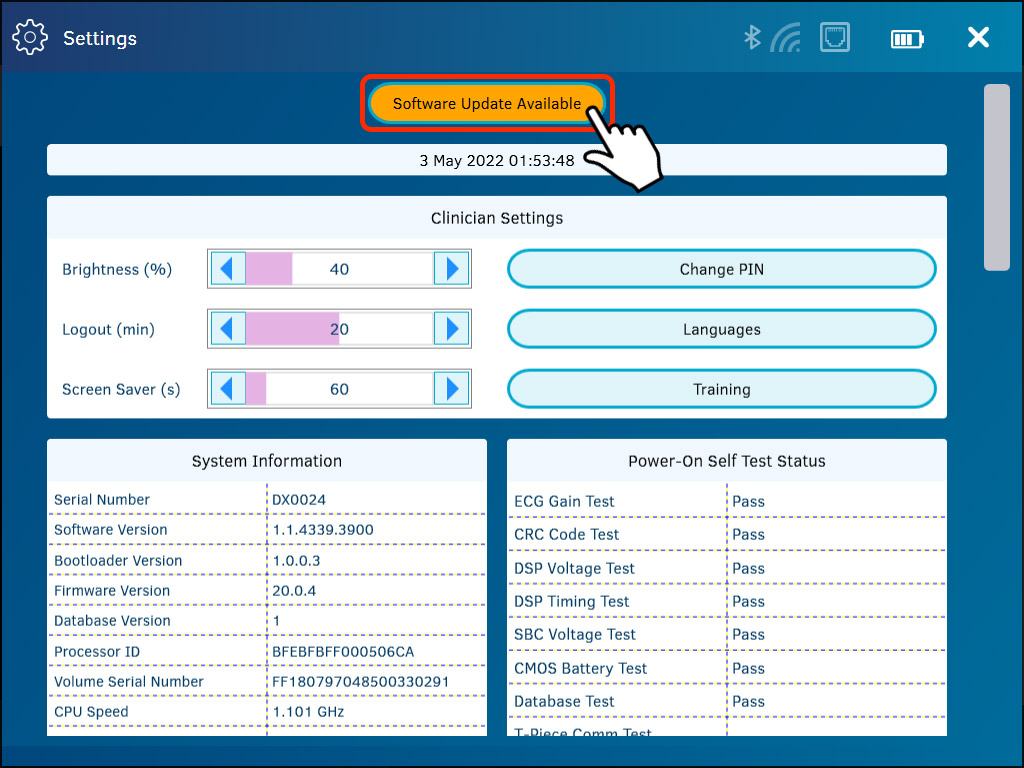Click the battery level icon

pyautogui.click(x=907, y=39)
